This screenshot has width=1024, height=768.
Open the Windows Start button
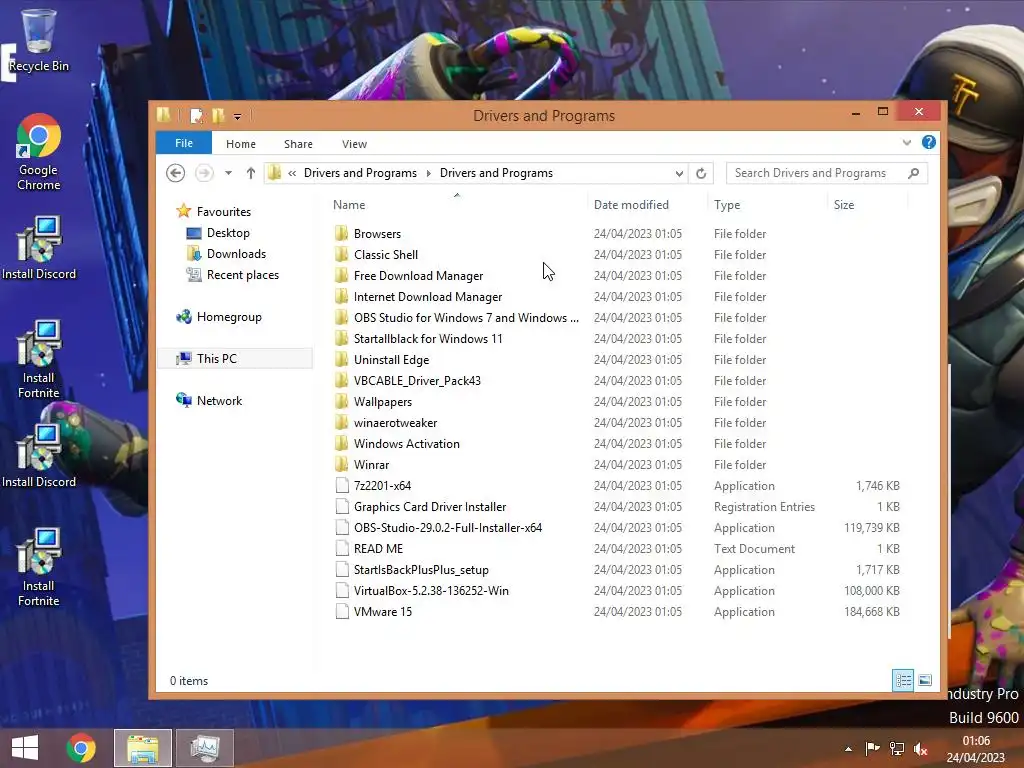coord(25,748)
